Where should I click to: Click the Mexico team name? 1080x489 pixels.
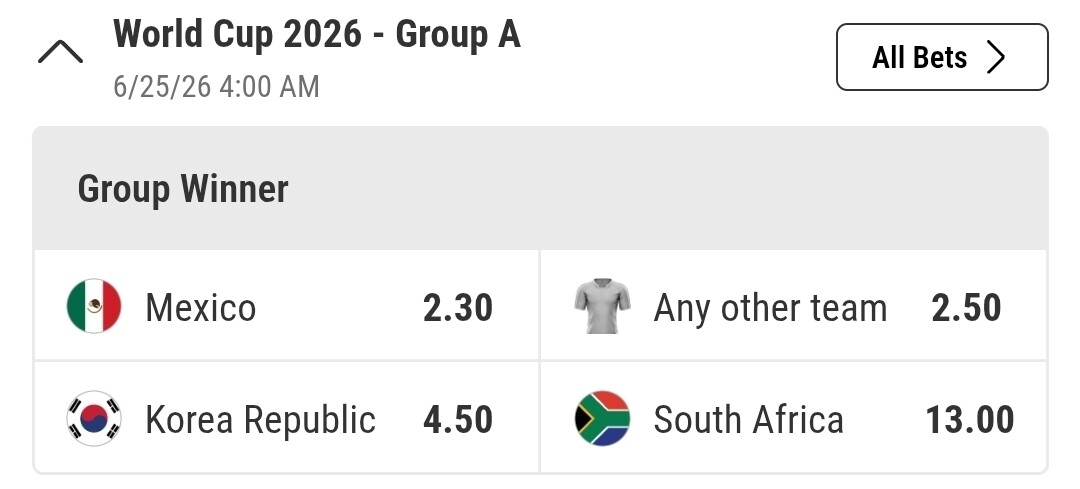[200, 308]
